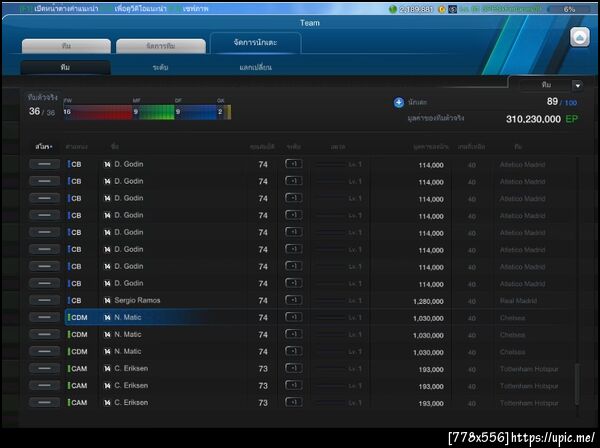This screenshot has width=600, height=448.
Task: Click the dash button on the last C. Eriksen row
Action: click(44, 402)
